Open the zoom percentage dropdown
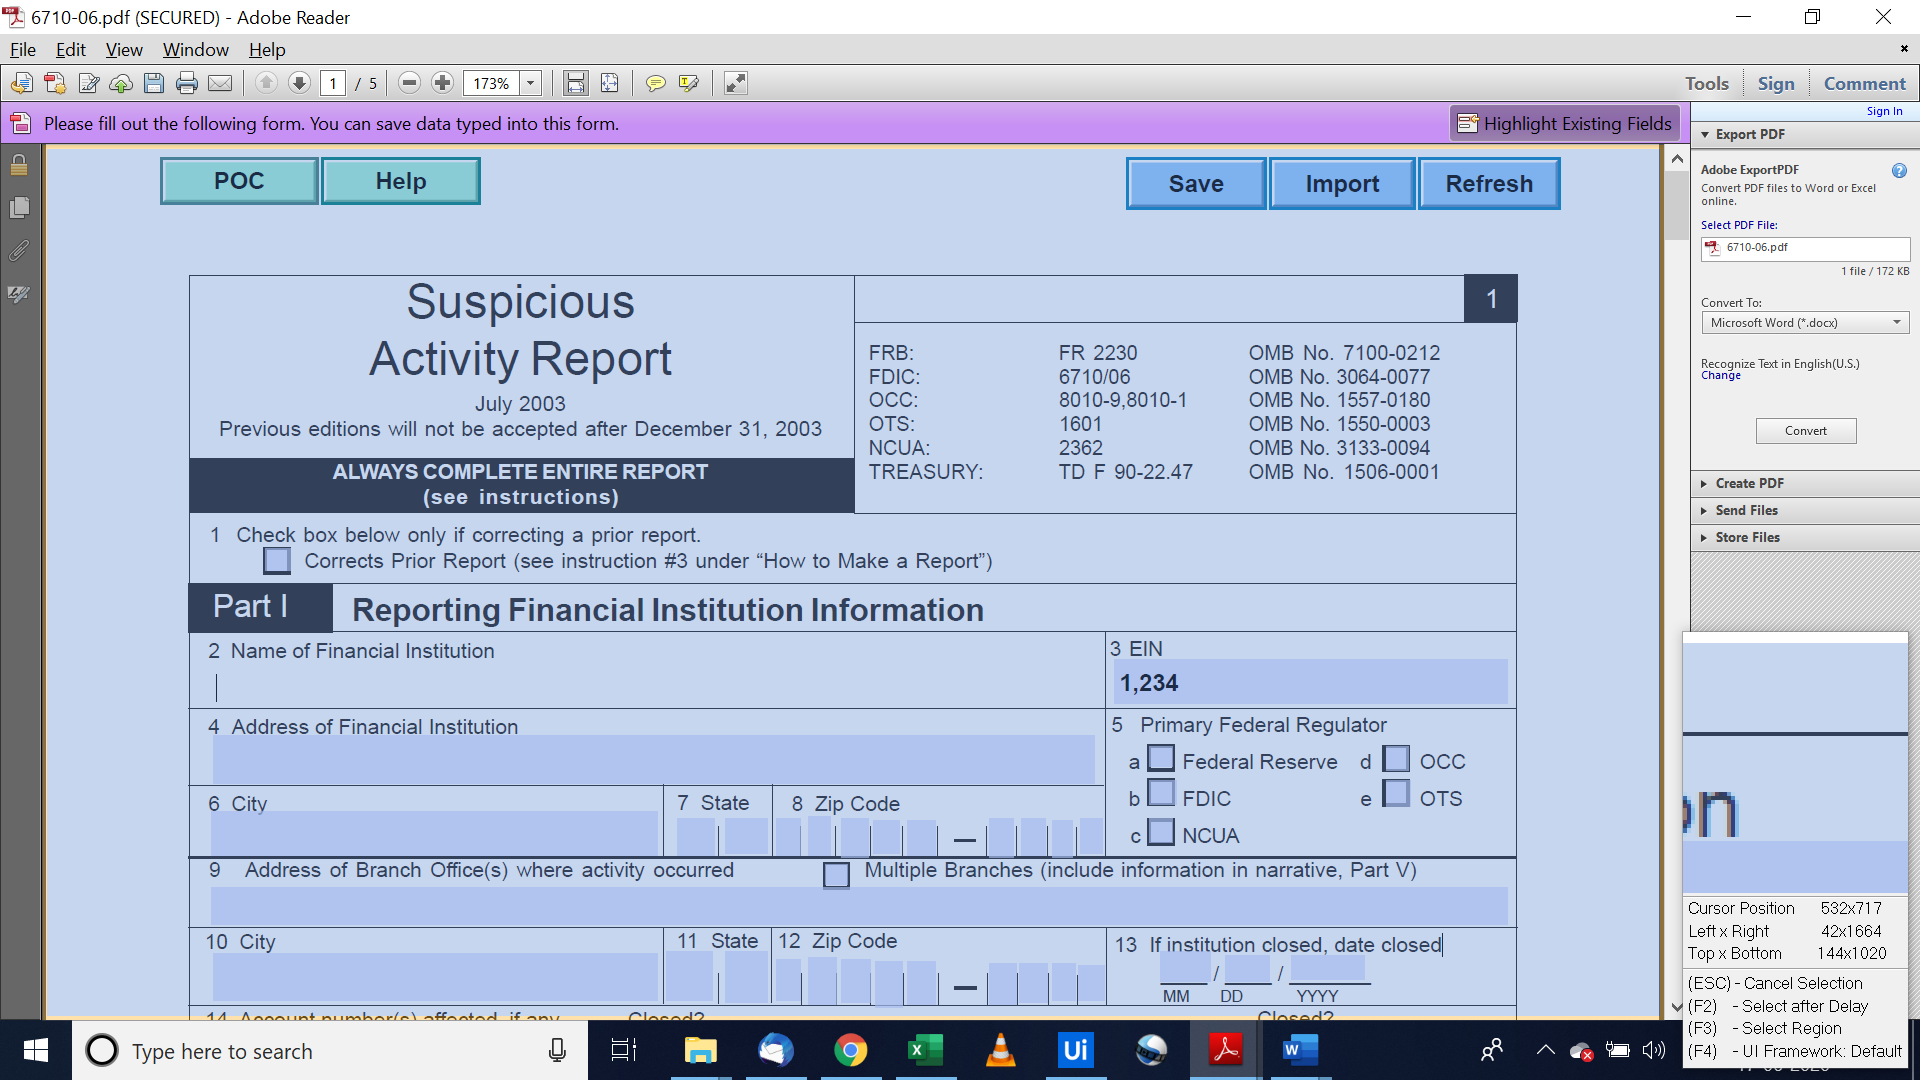Image resolution: width=1920 pixels, height=1080 pixels. point(531,83)
